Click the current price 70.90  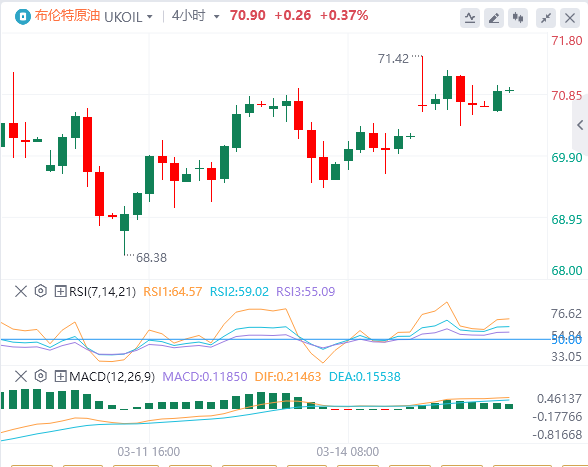pyautogui.click(x=248, y=15)
